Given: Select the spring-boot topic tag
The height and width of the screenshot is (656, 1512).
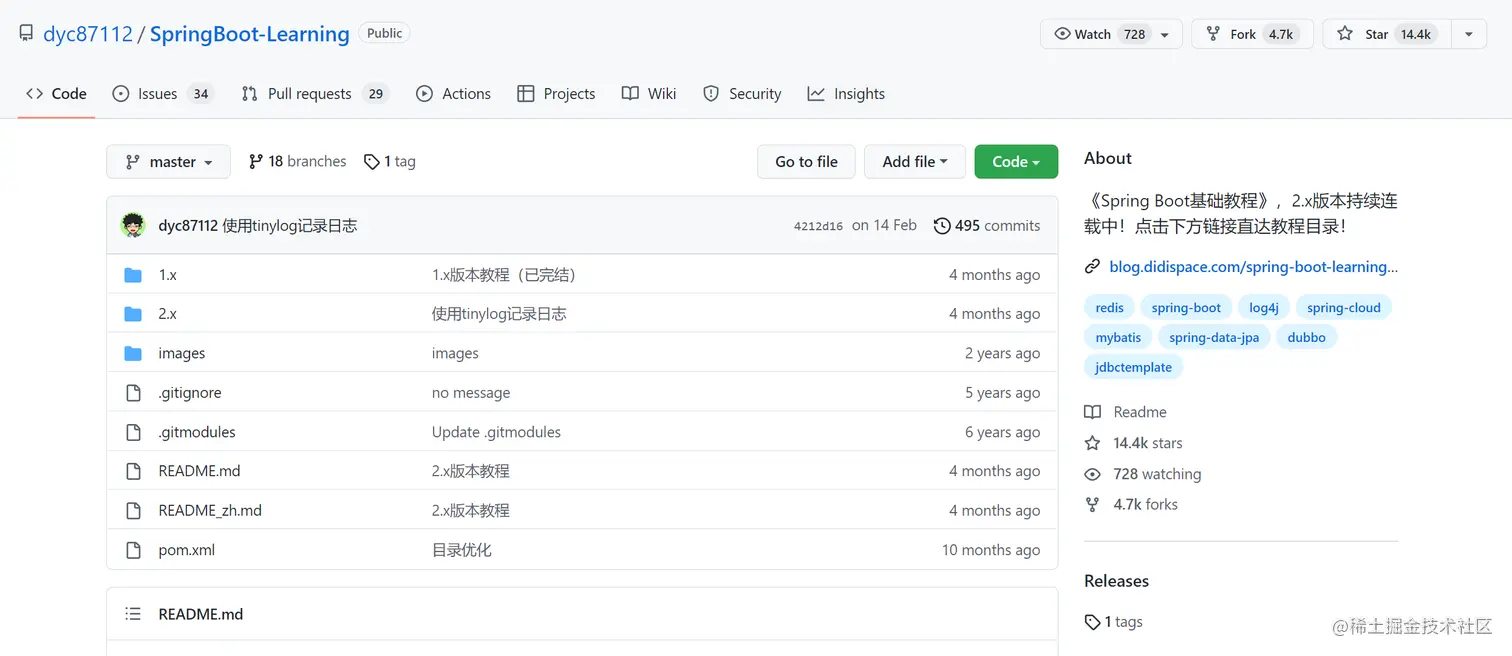Looking at the screenshot, I should [x=1186, y=308].
